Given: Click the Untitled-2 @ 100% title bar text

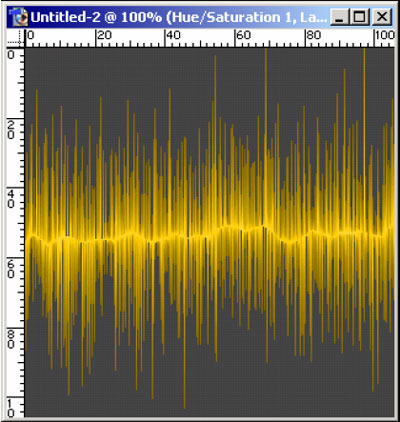Looking at the screenshot, I should tap(179, 17).
